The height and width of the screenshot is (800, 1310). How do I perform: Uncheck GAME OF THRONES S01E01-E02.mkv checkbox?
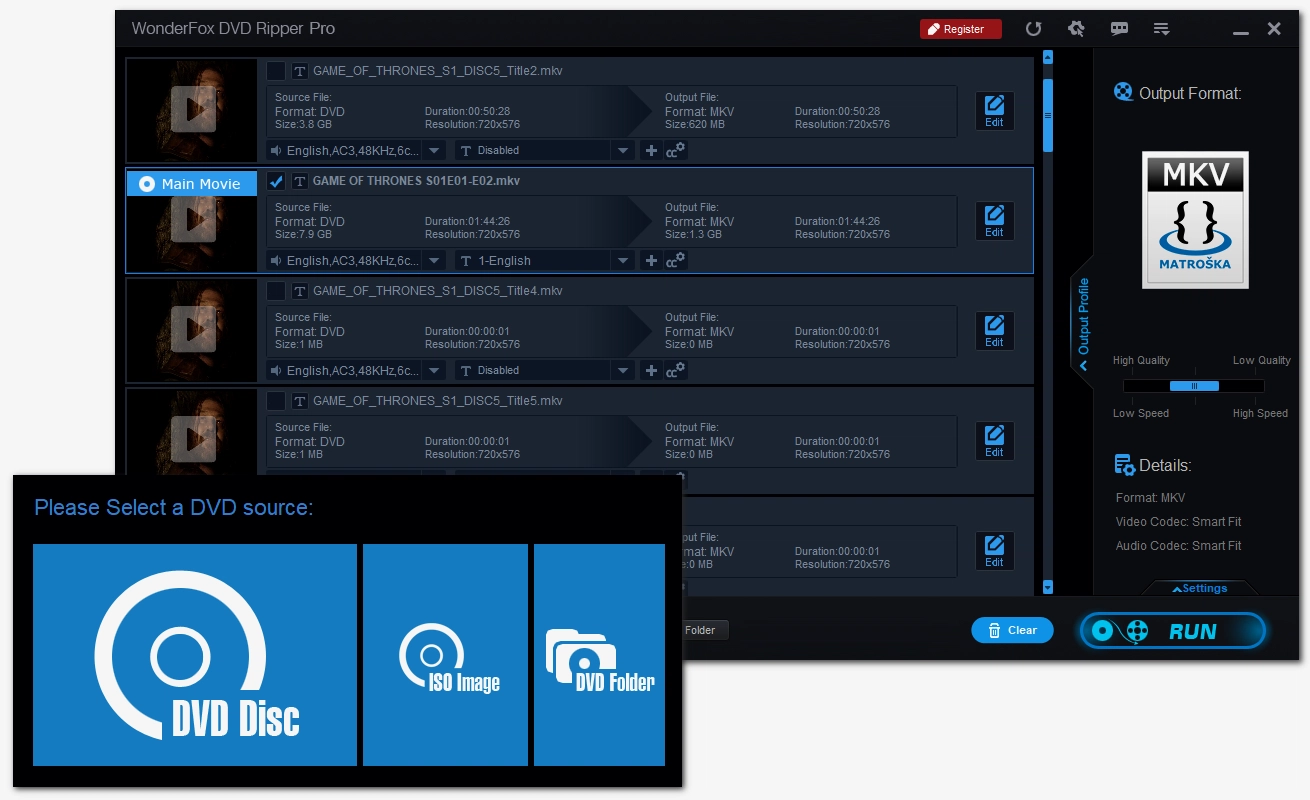[x=276, y=181]
